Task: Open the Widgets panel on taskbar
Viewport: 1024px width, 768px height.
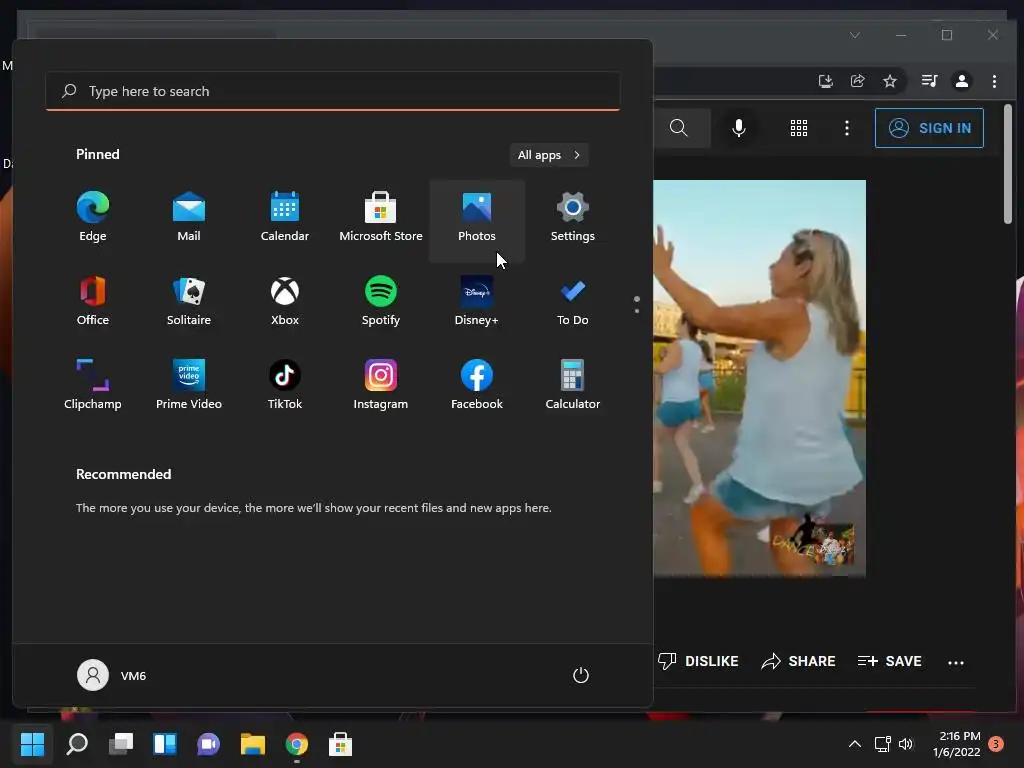Action: (x=165, y=744)
